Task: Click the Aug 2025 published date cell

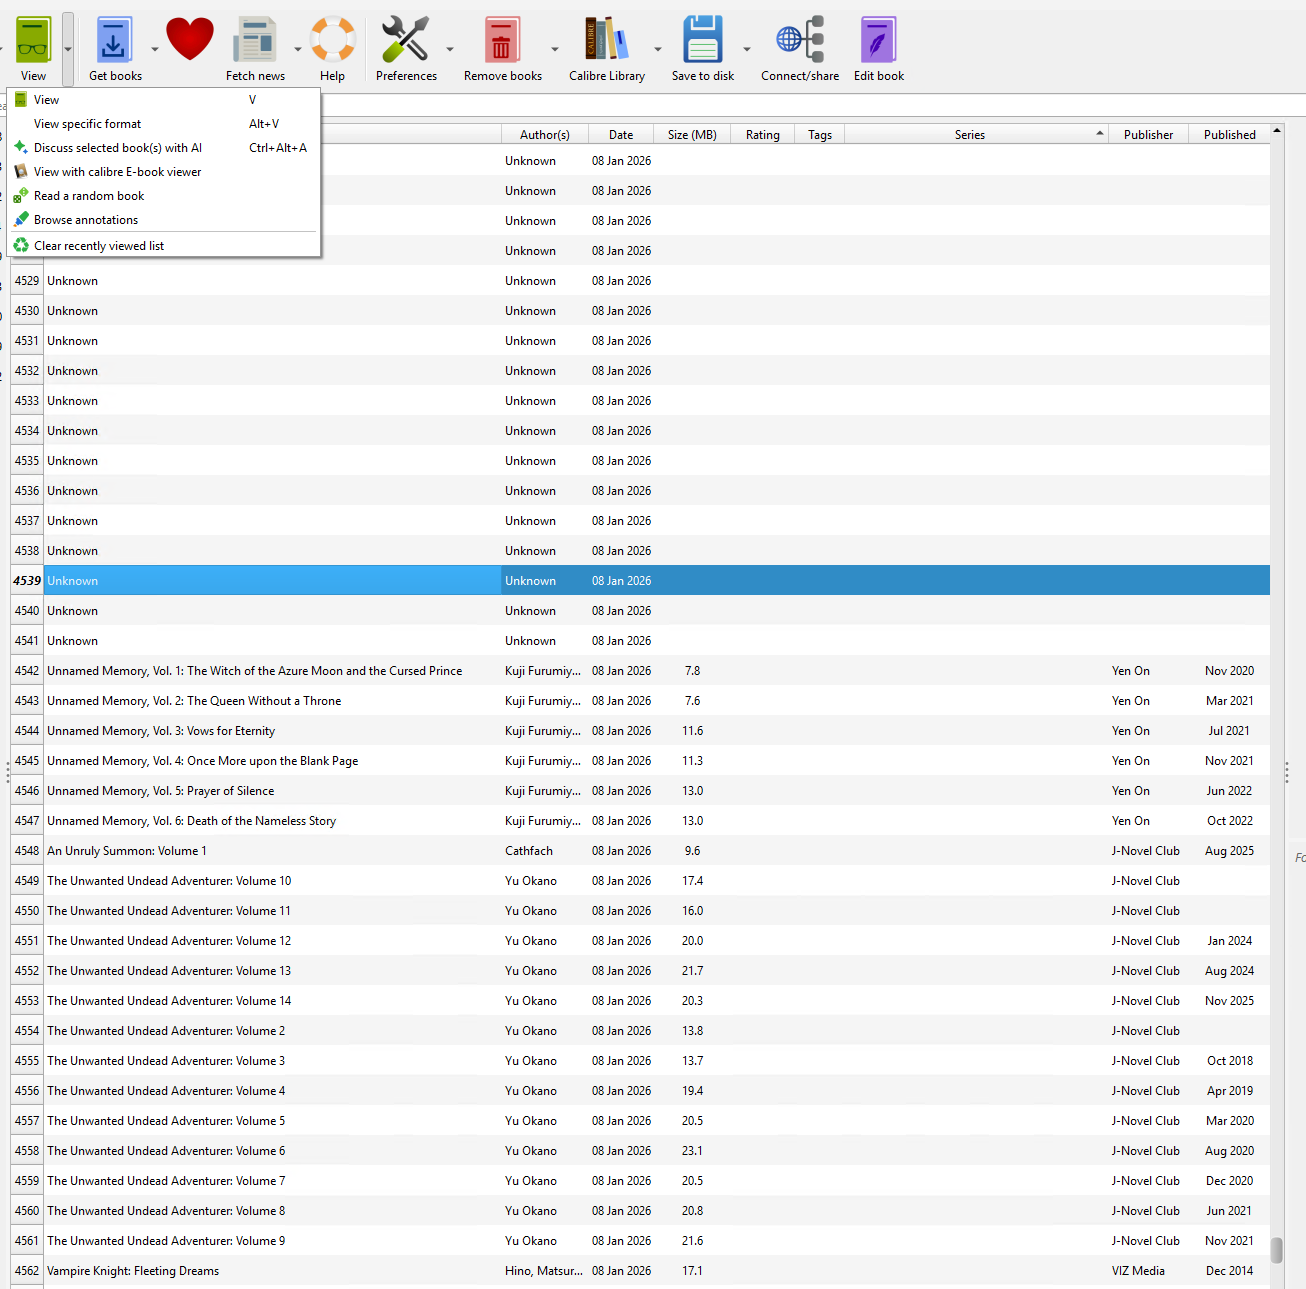Action: point(1229,851)
